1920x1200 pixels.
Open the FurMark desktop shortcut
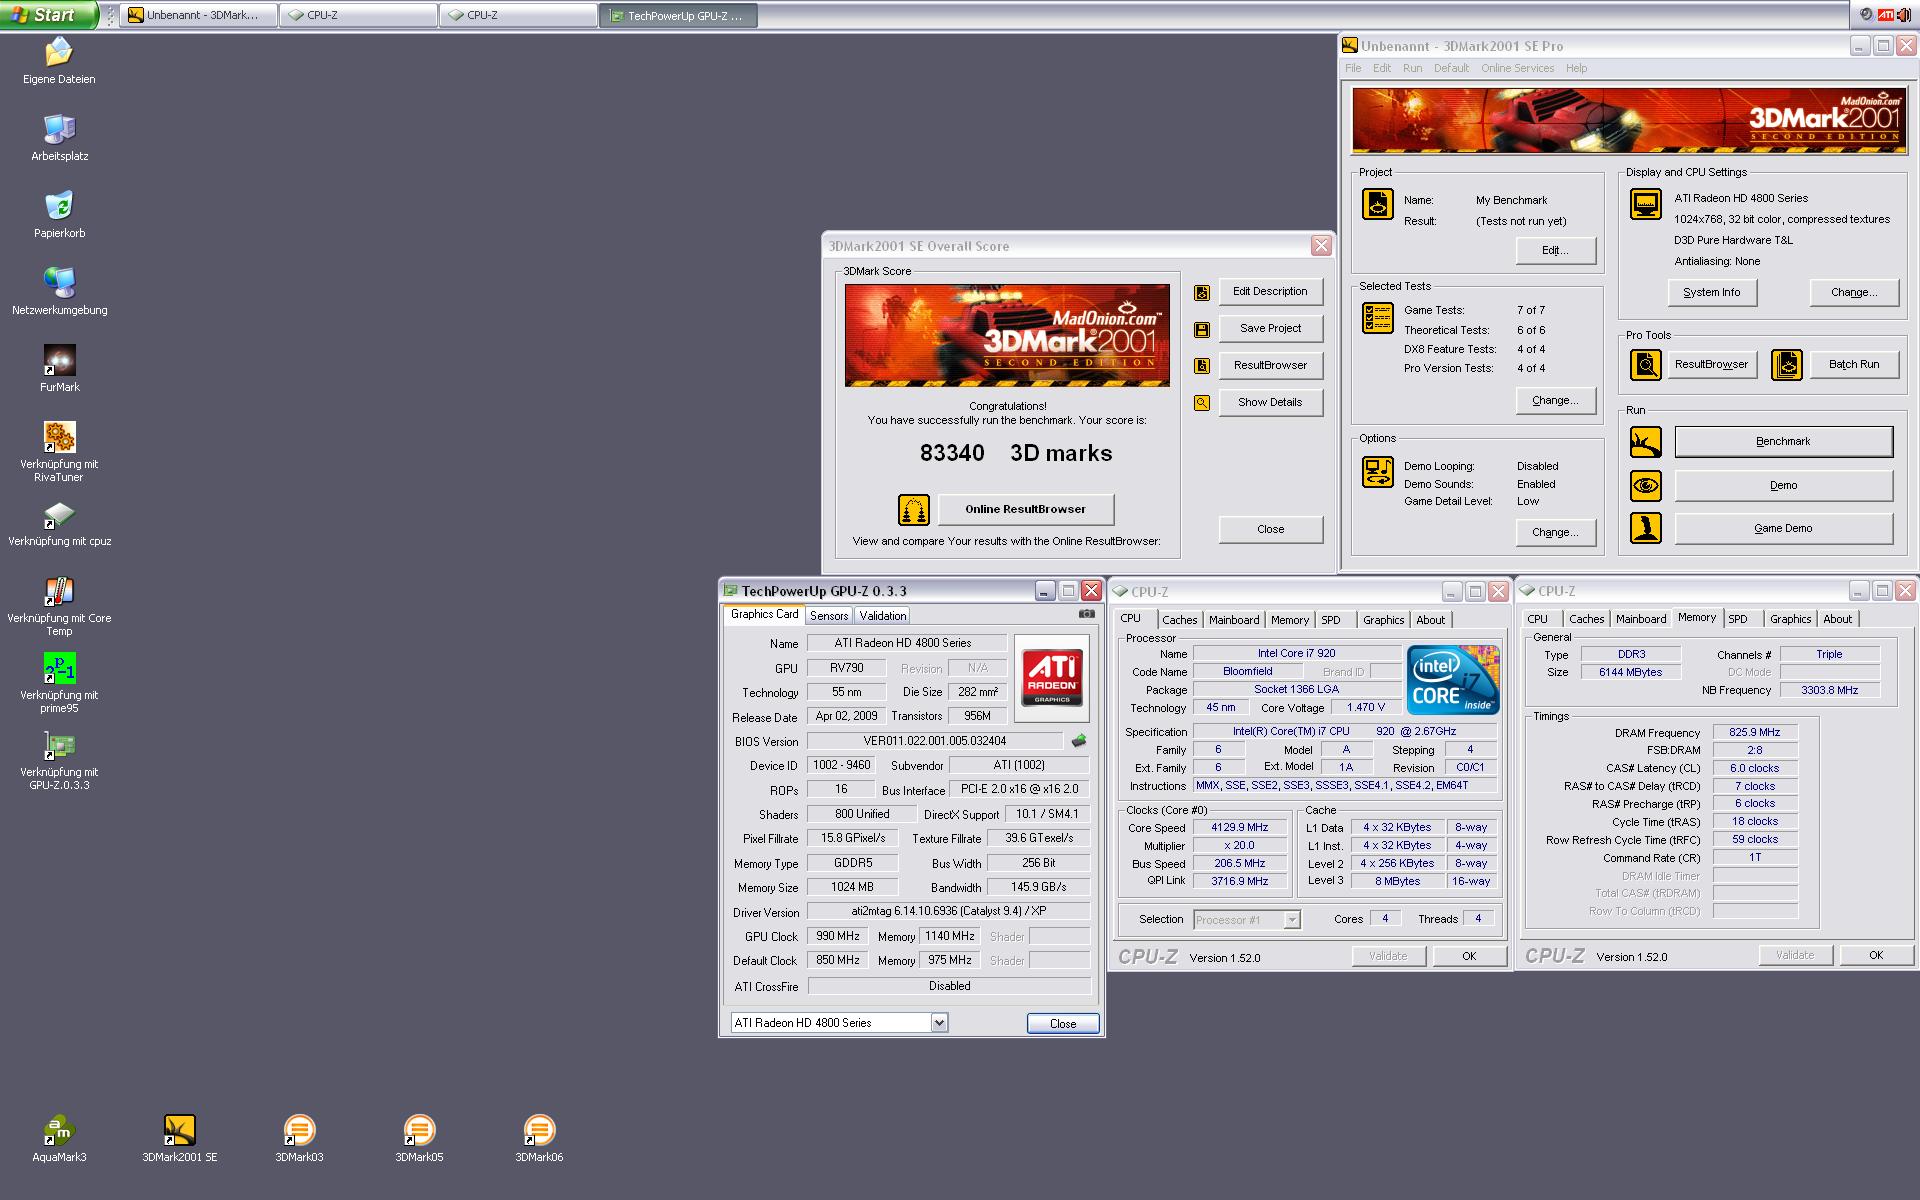[60, 361]
